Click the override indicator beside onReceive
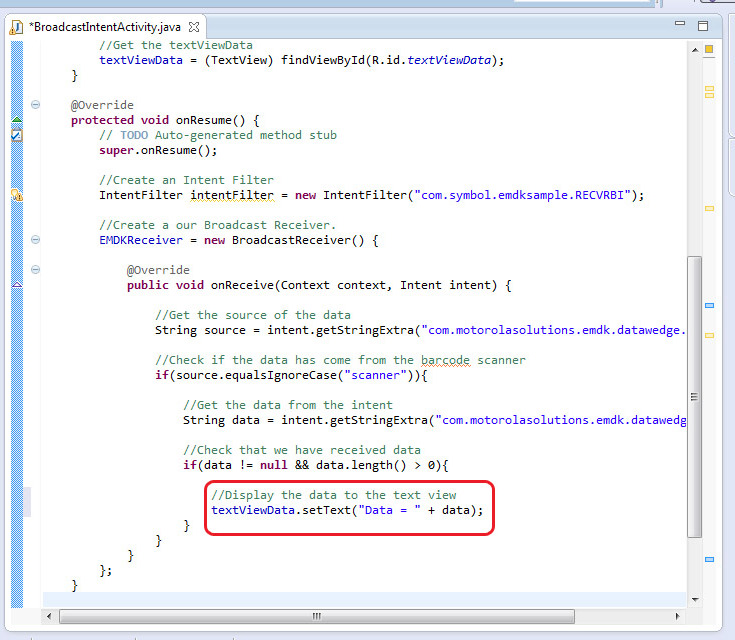Viewport: 735px width, 640px height. pos(17,285)
